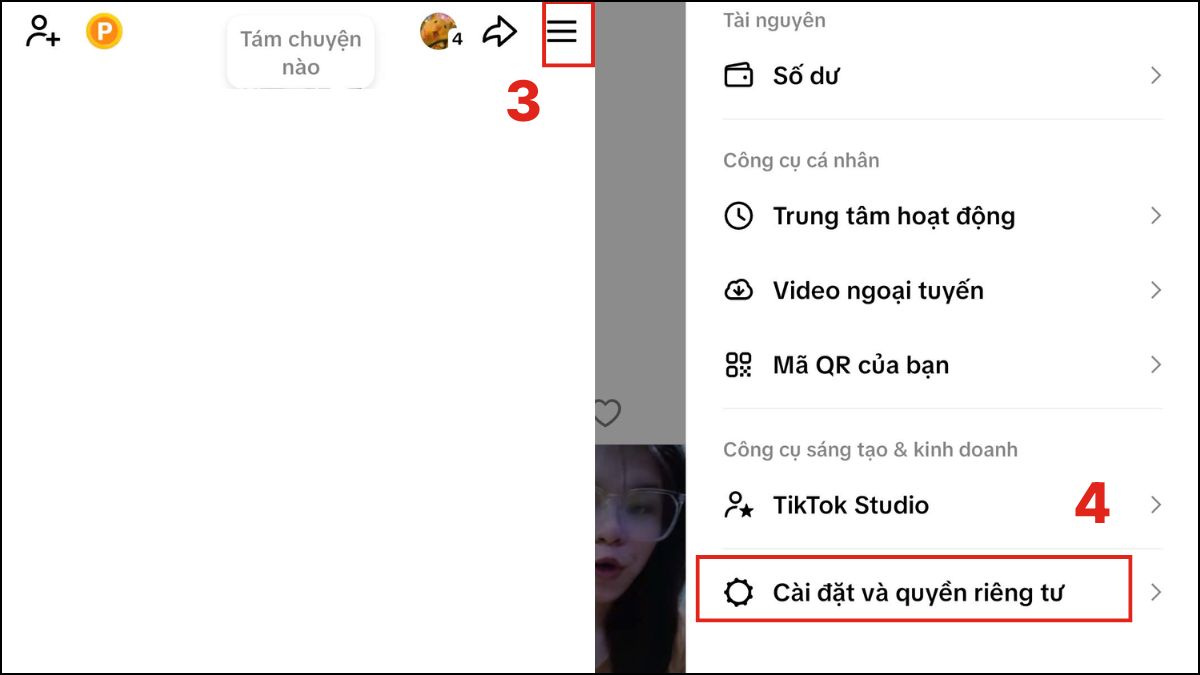Tap the heart like icon on the video
1200x675 pixels.
606,412
